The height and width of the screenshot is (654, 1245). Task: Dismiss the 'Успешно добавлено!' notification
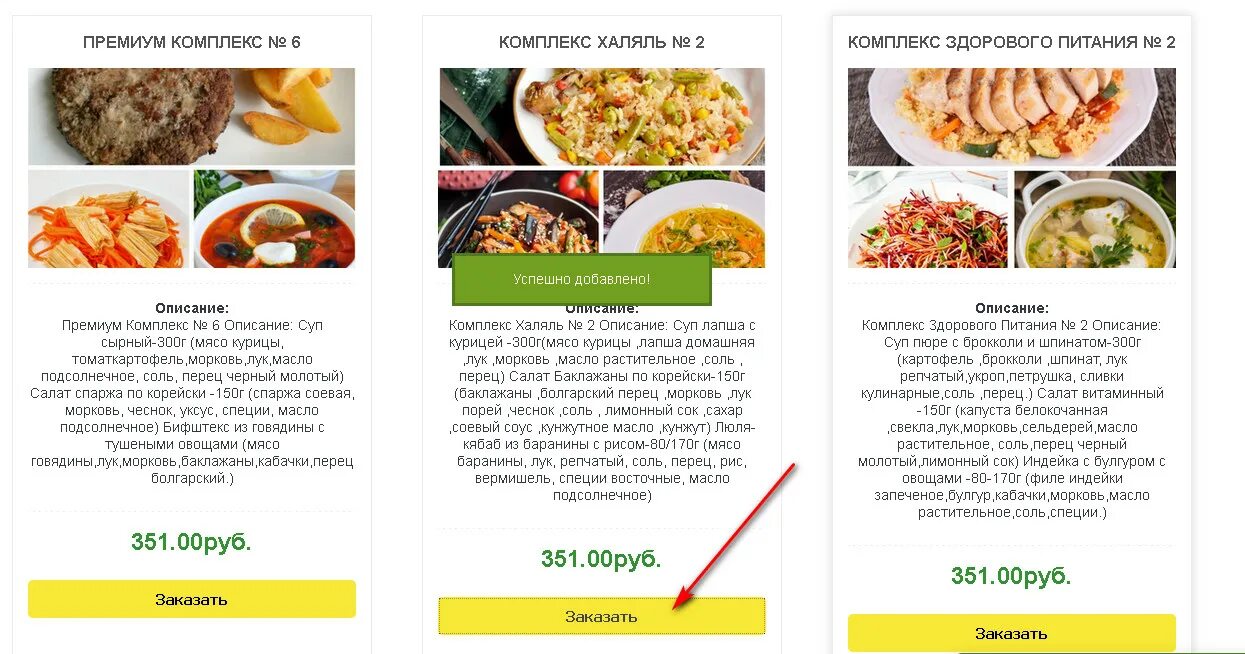(x=581, y=280)
